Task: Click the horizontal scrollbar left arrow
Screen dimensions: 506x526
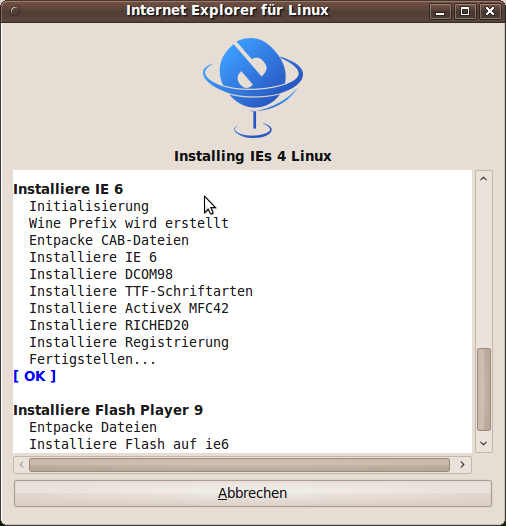Action: coord(21,465)
